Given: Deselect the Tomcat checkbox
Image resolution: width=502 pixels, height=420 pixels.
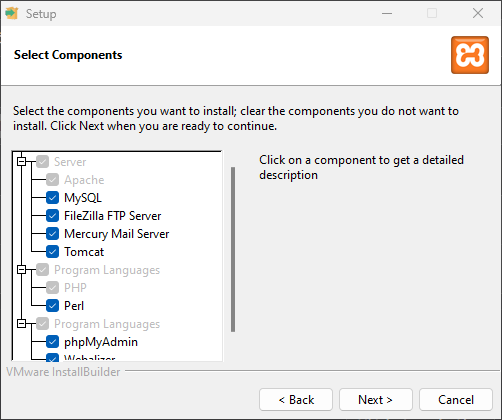Looking at the screenshot, I should pyautogui.click(x=52, y=252).
